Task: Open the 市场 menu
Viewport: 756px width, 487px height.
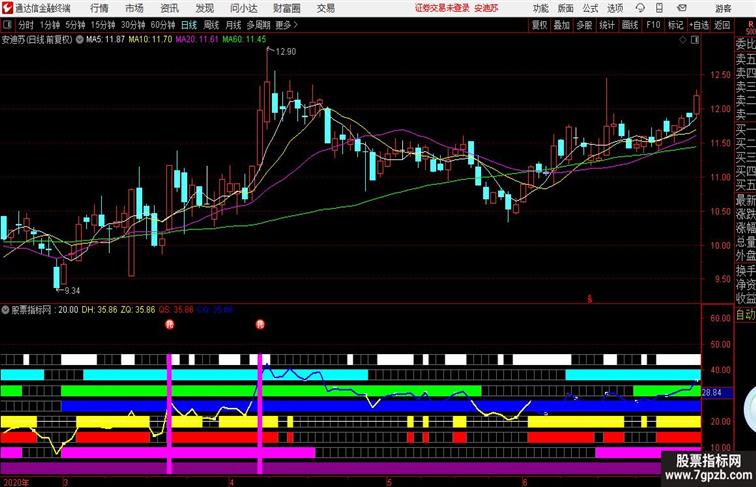Action: 135,8
